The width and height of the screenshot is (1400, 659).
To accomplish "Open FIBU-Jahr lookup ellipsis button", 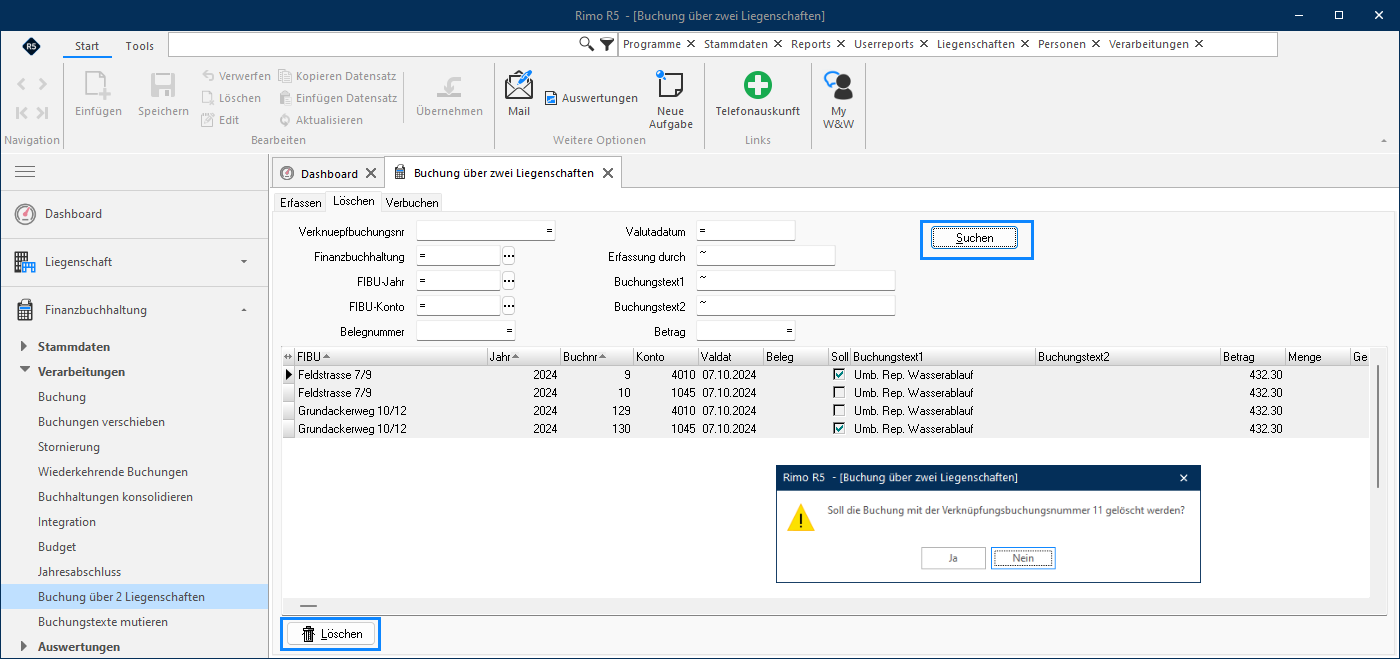I will (508, 281).
